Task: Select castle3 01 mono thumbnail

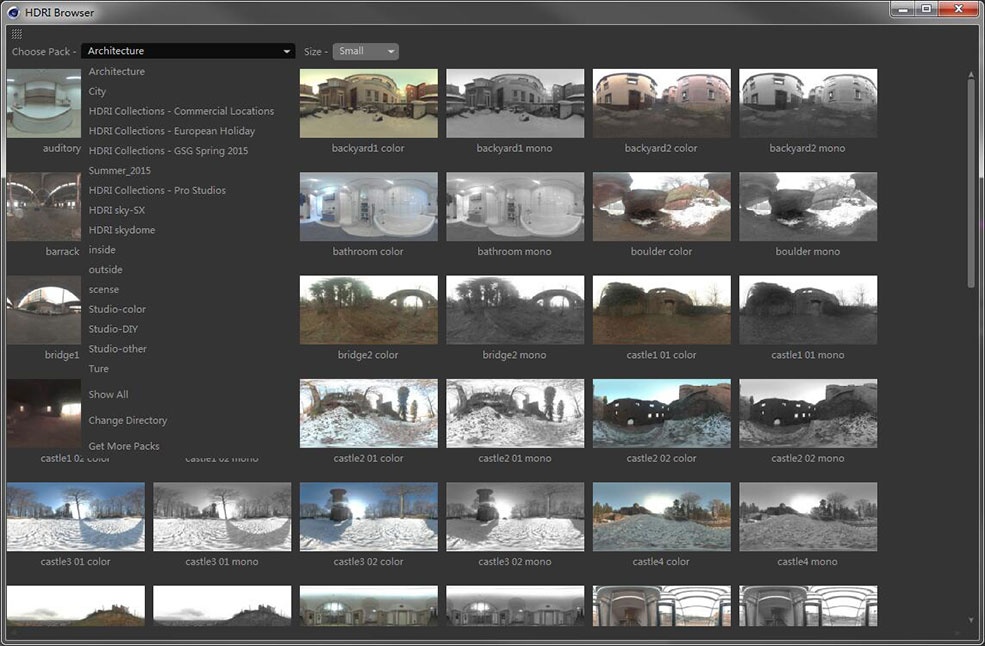Action: coord(222,517)
